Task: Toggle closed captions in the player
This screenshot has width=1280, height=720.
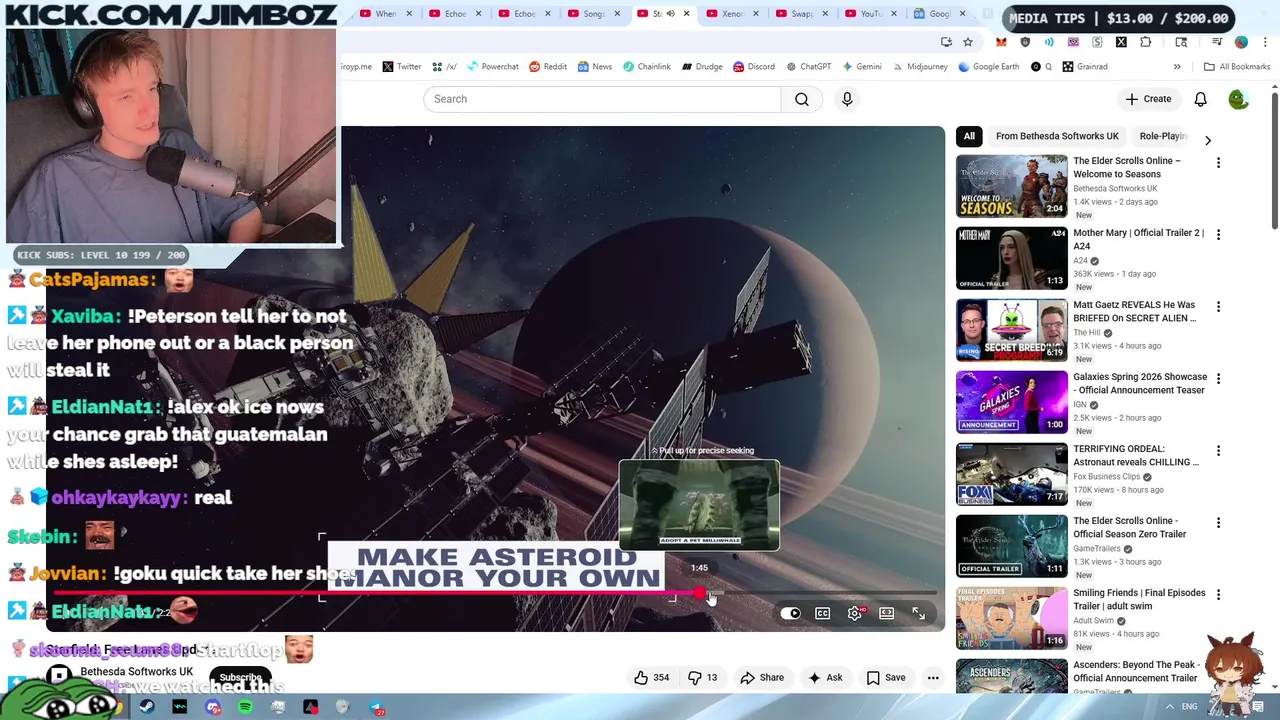Action: coord(823,613)
